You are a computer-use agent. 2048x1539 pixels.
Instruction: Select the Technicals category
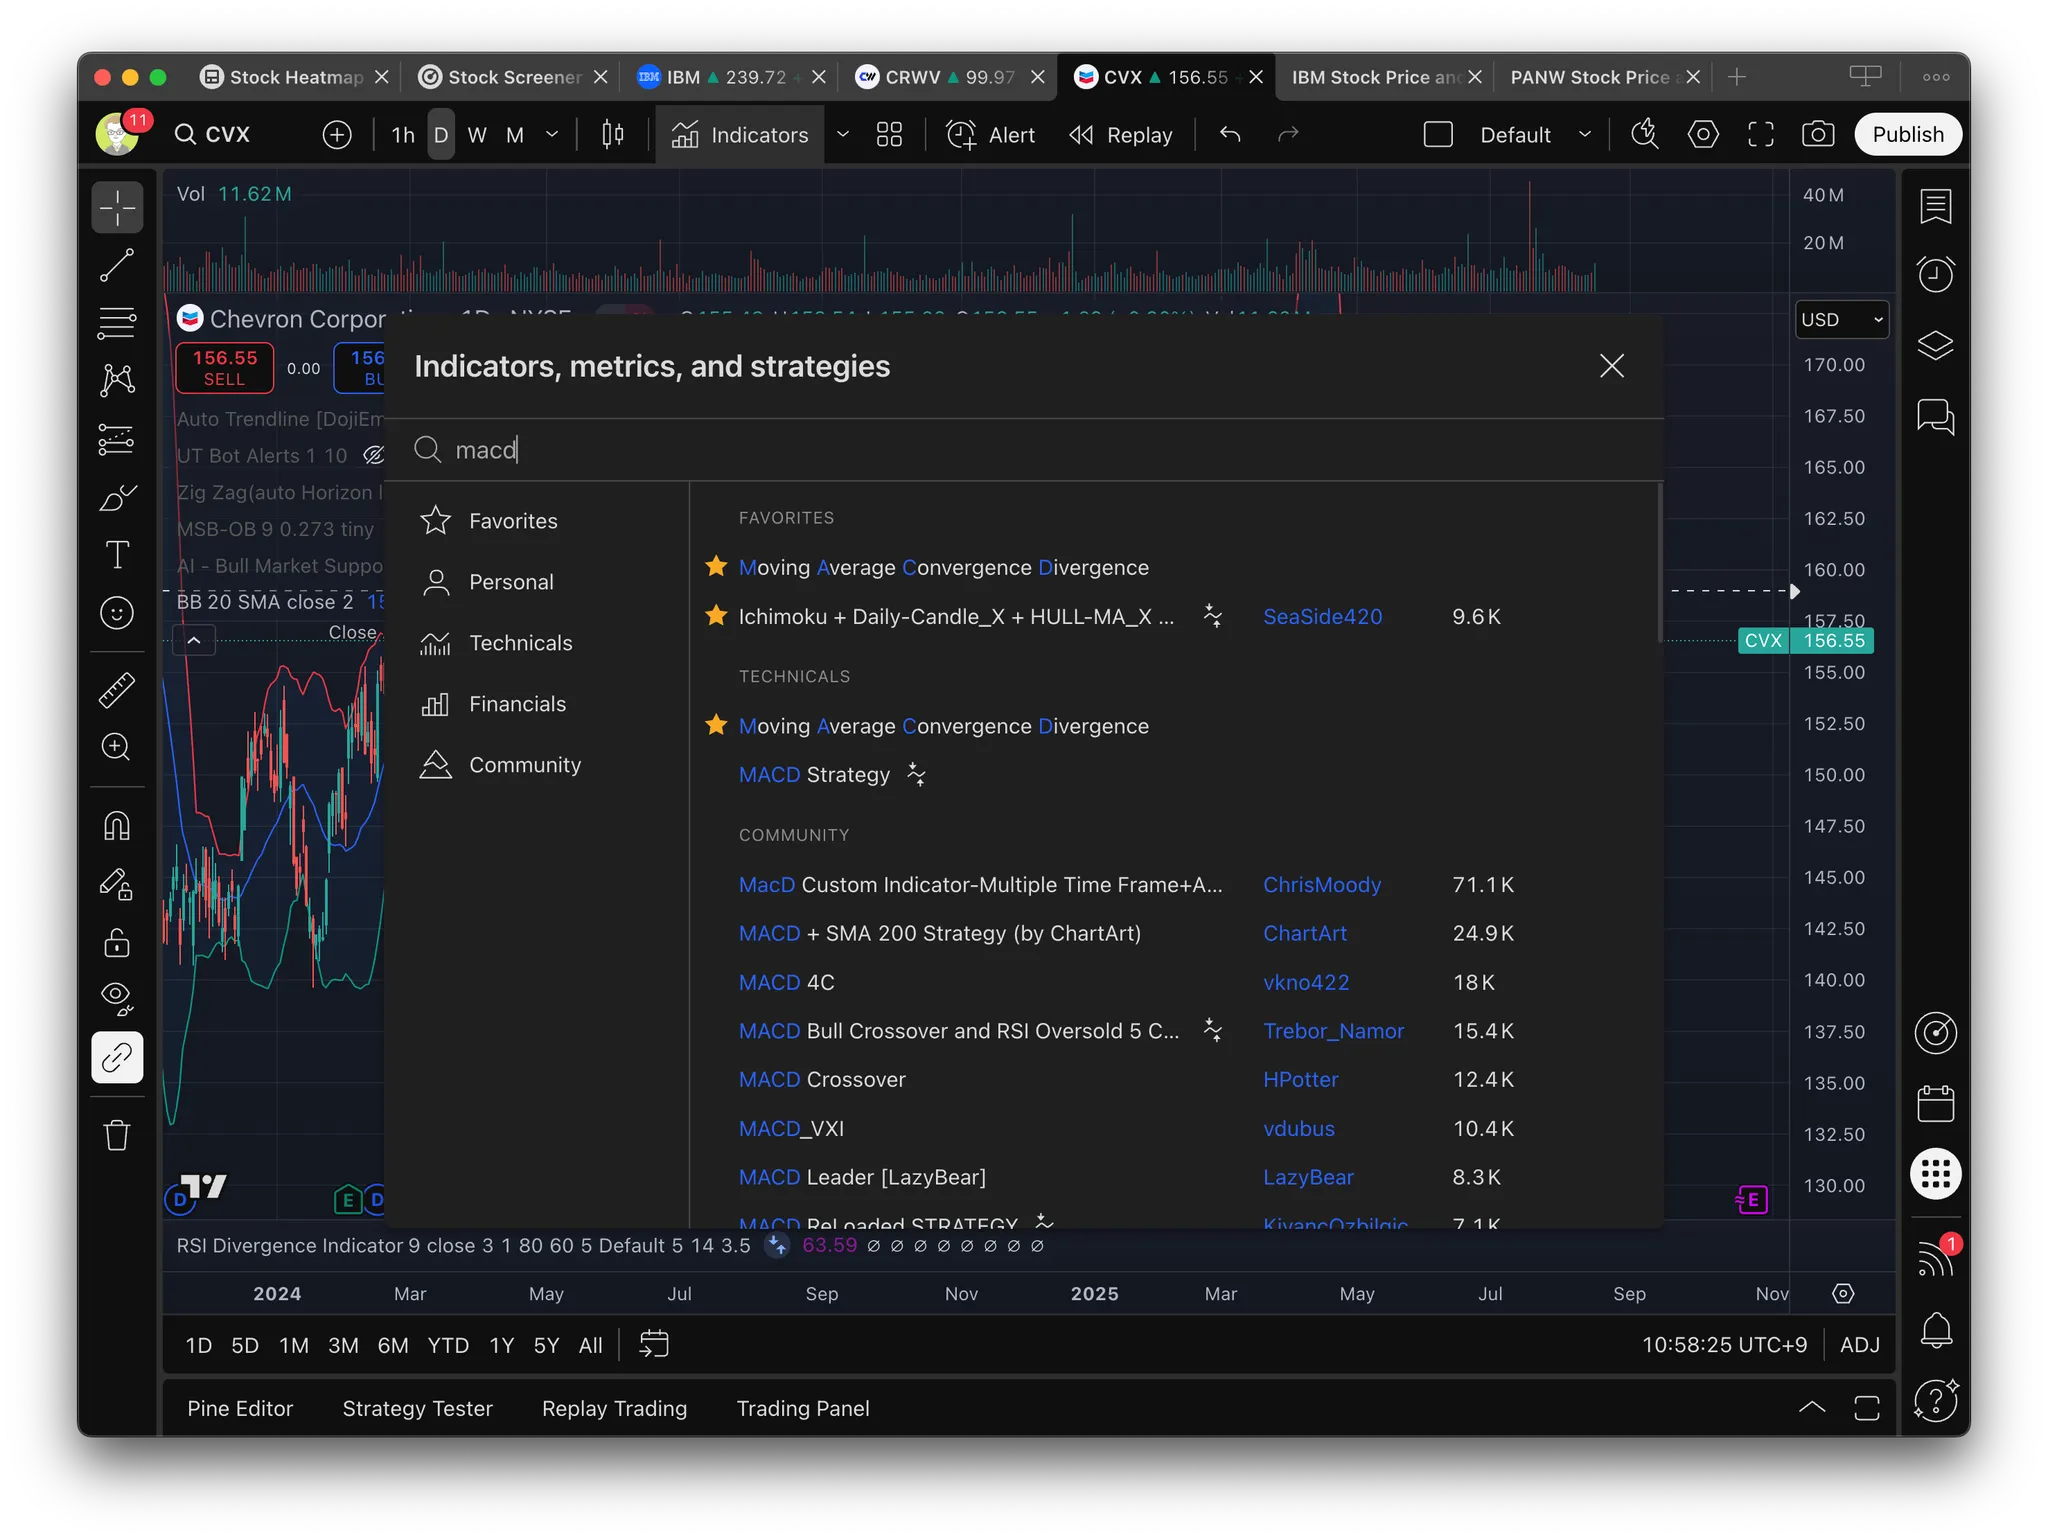pos(521,643)
